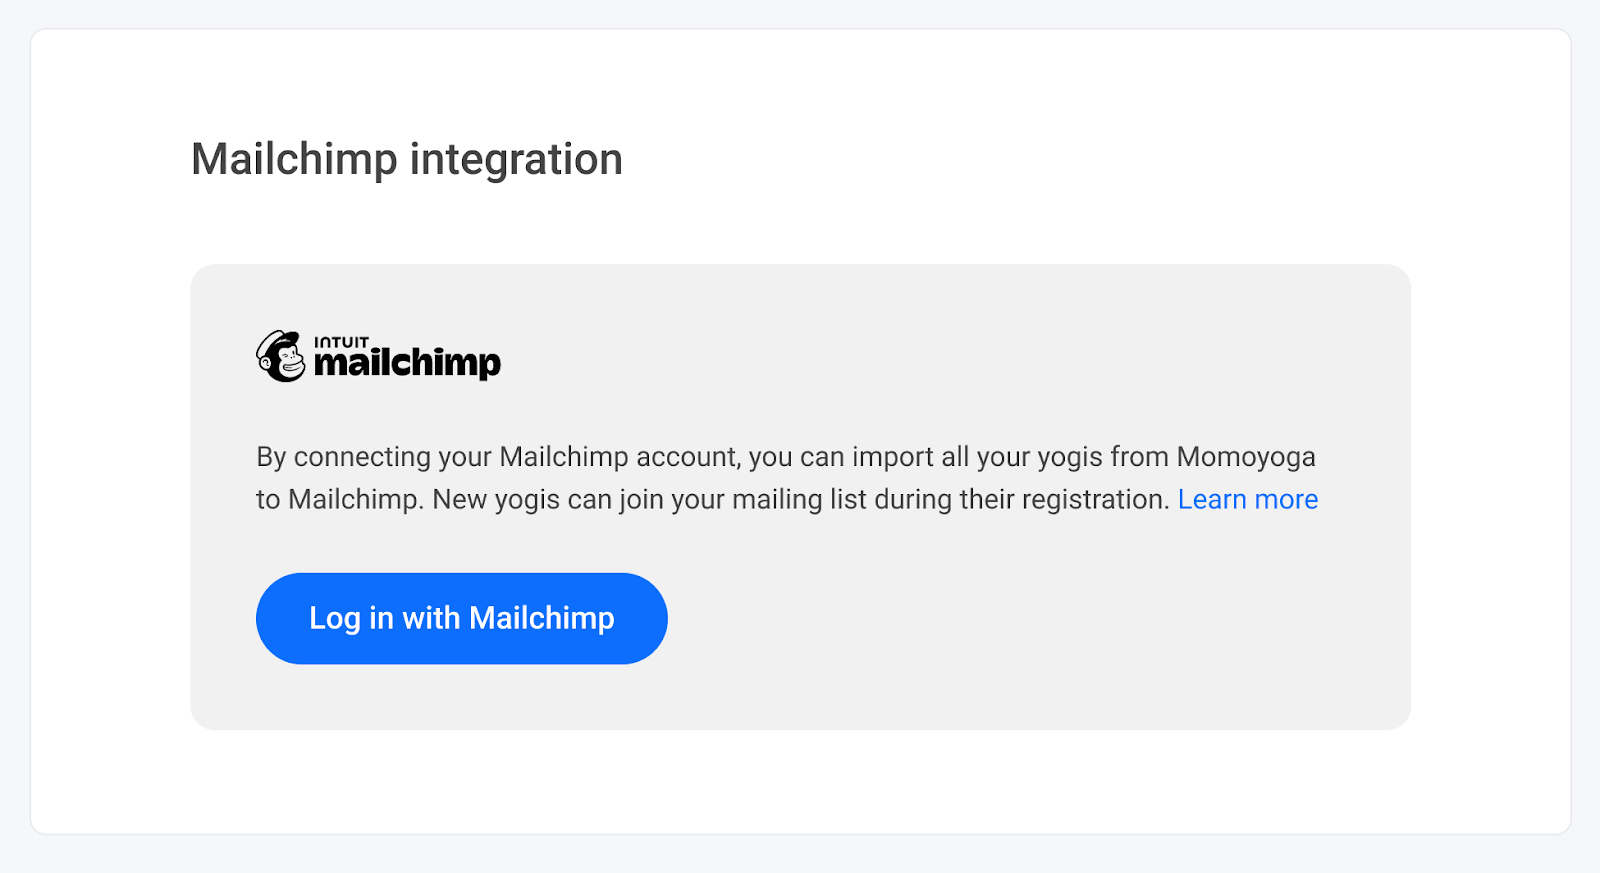Open the Learn more link

(x=1248, y=499)
